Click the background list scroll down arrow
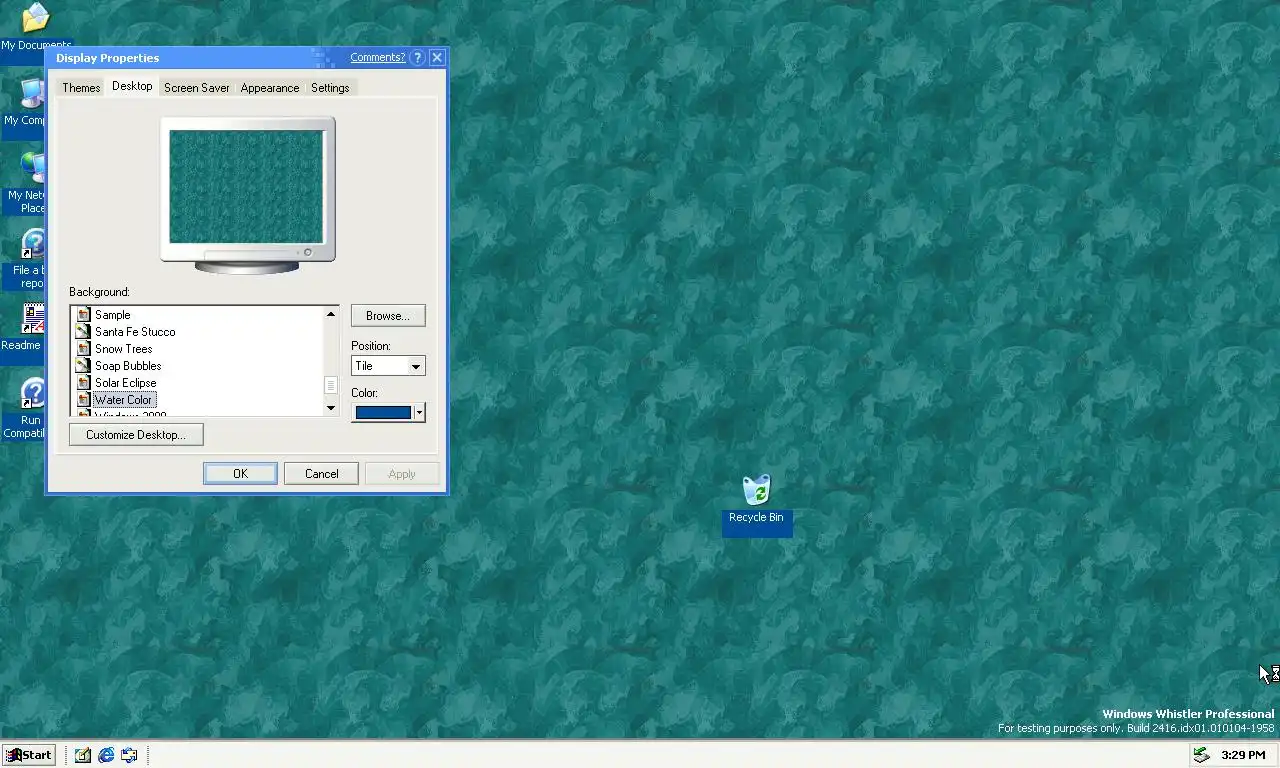The image size is (1280, 768). click(331, 408)
